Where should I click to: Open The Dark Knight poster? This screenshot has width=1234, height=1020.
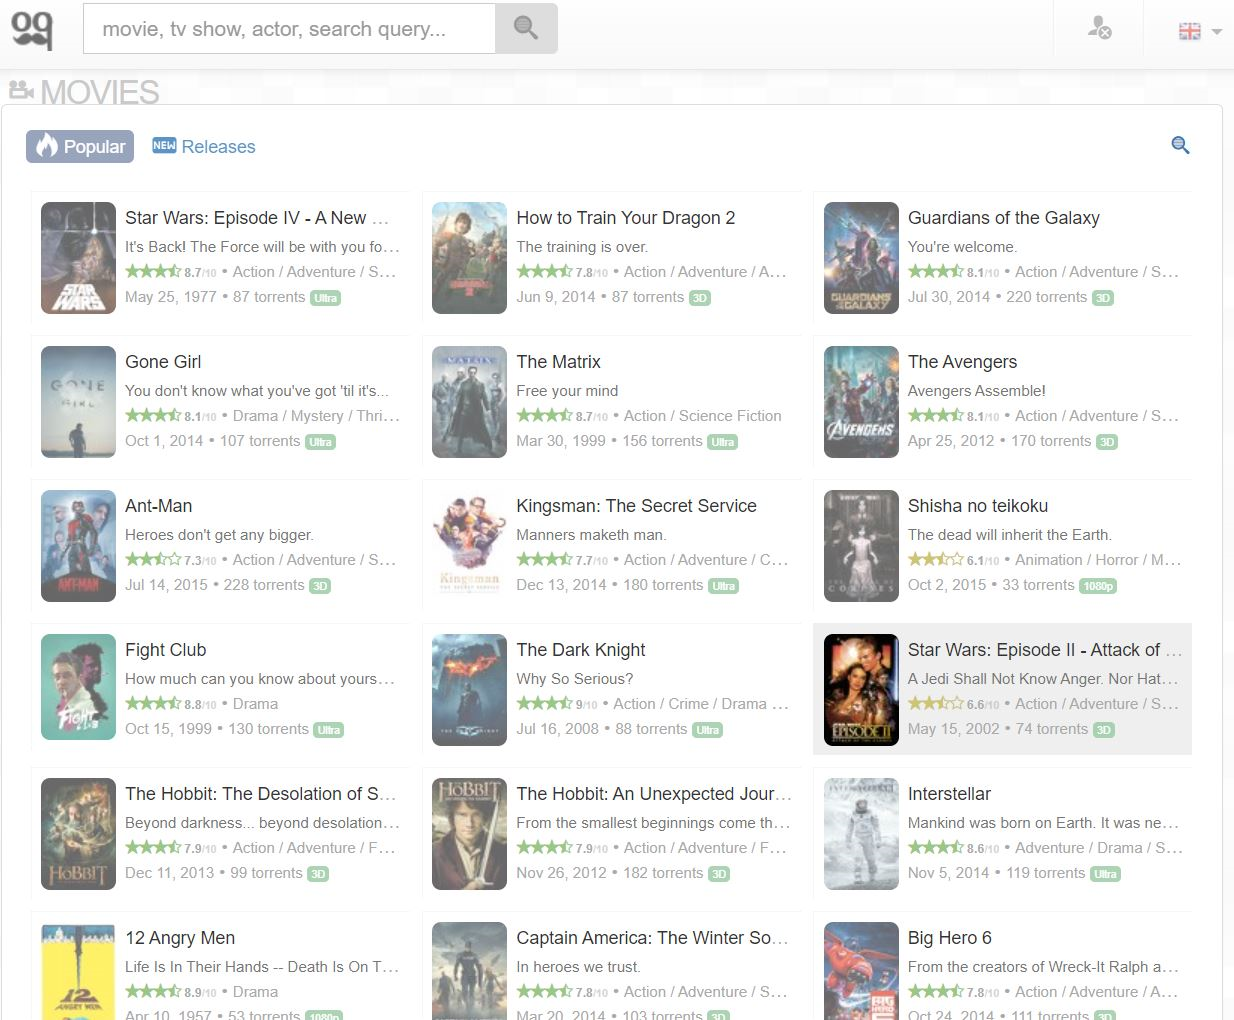coord(469,690)
